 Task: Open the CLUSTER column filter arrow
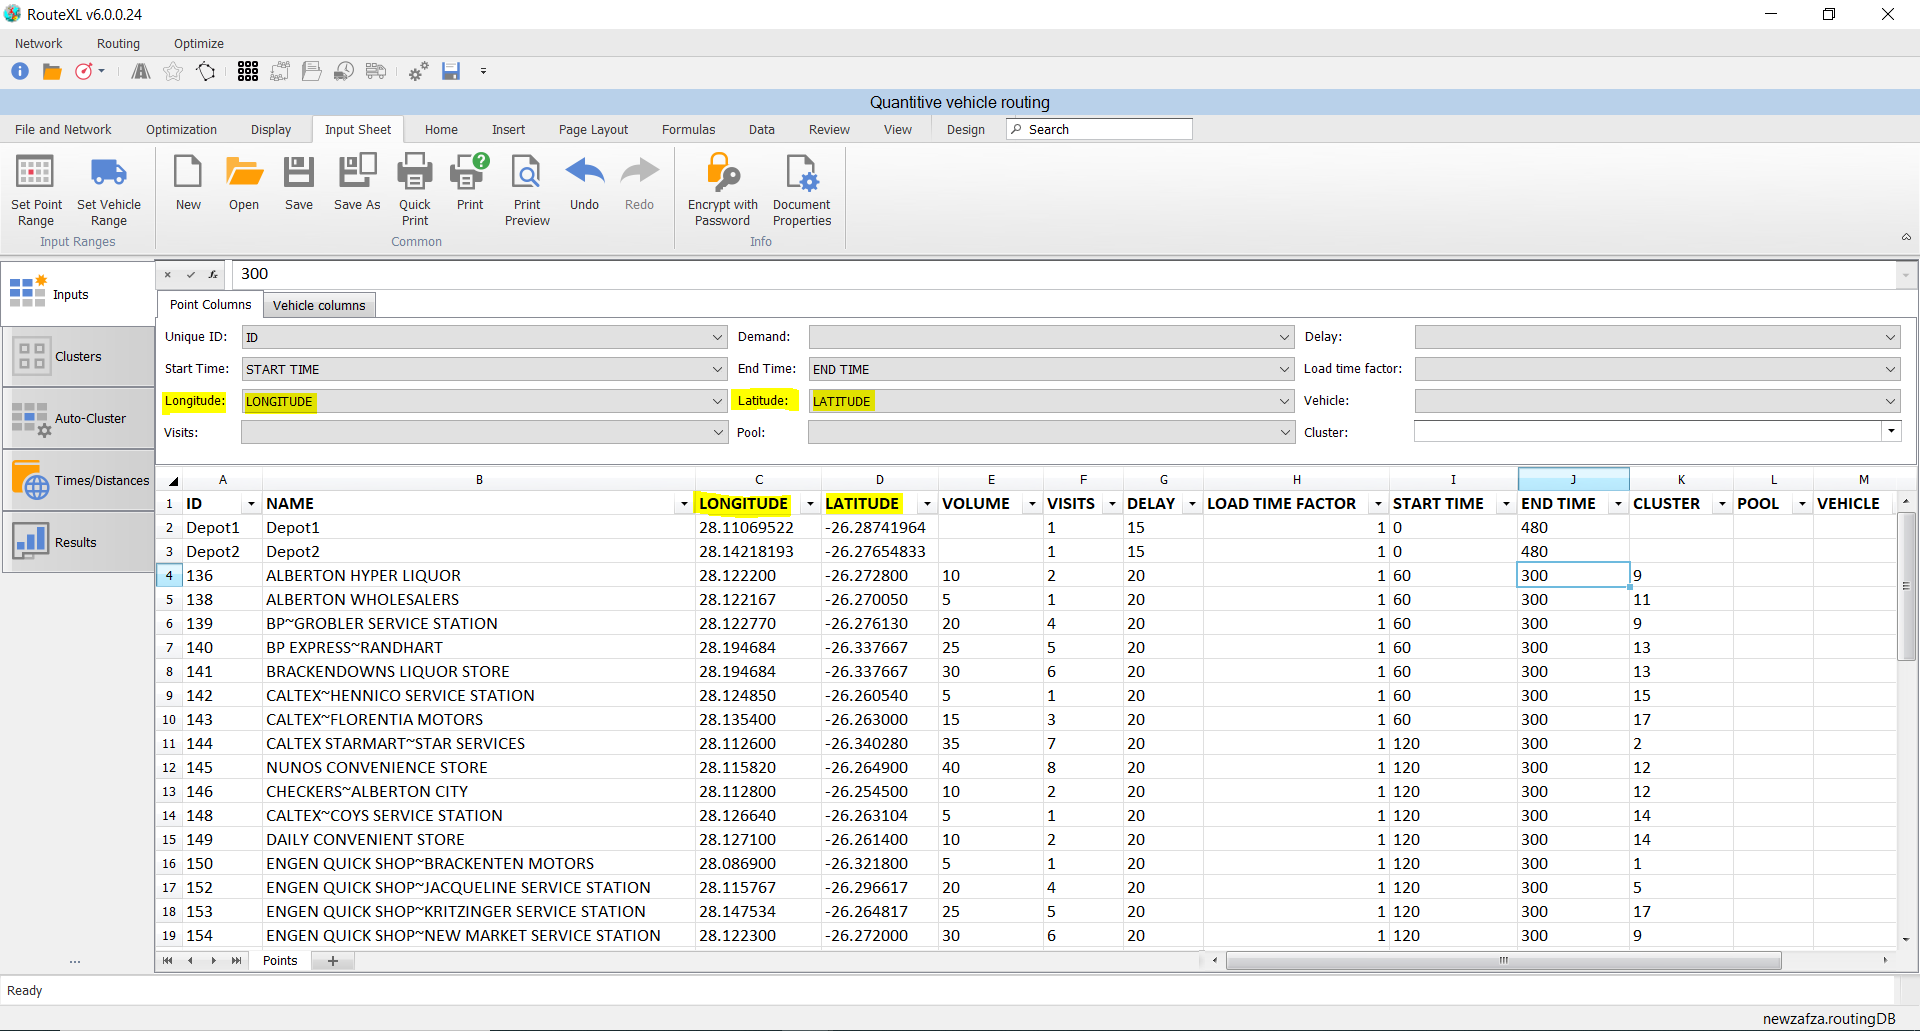pyautogui.click(x=1722, y=504)
